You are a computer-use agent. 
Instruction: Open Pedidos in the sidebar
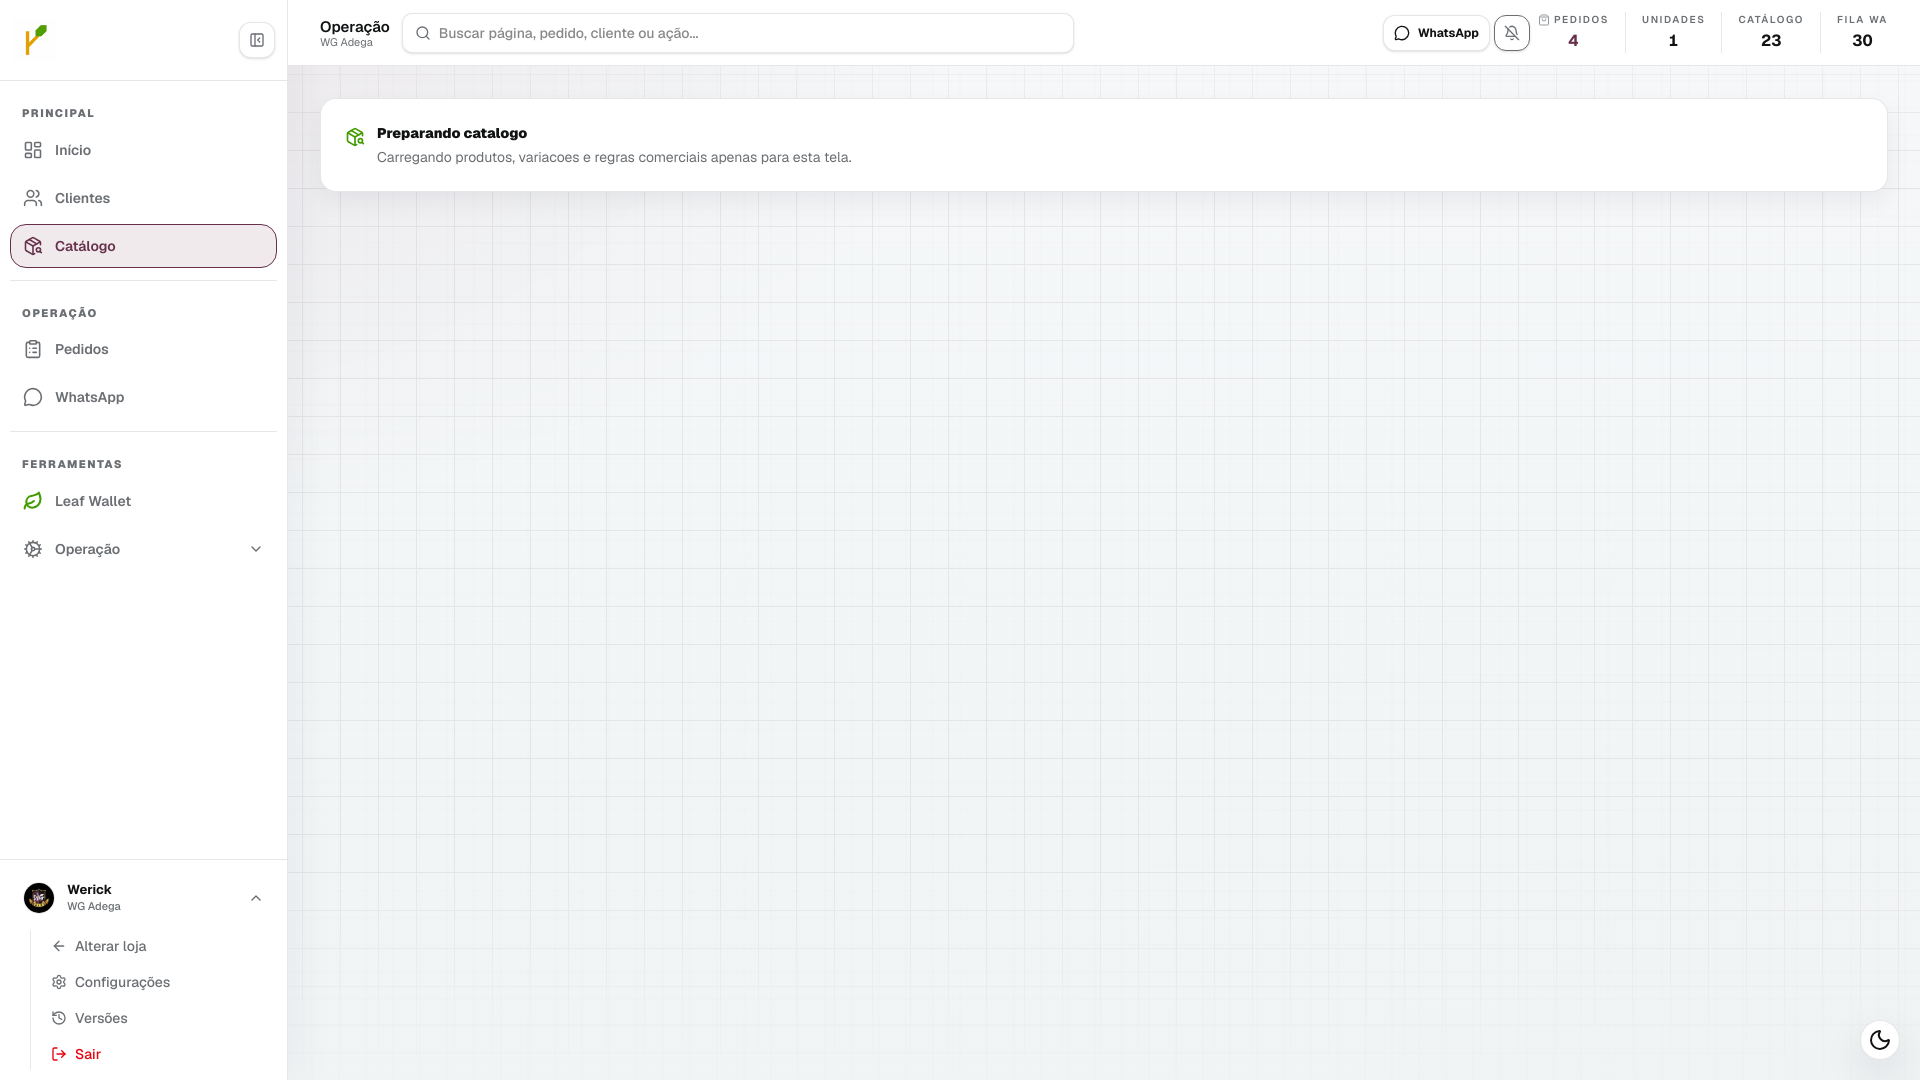[143, 349]
